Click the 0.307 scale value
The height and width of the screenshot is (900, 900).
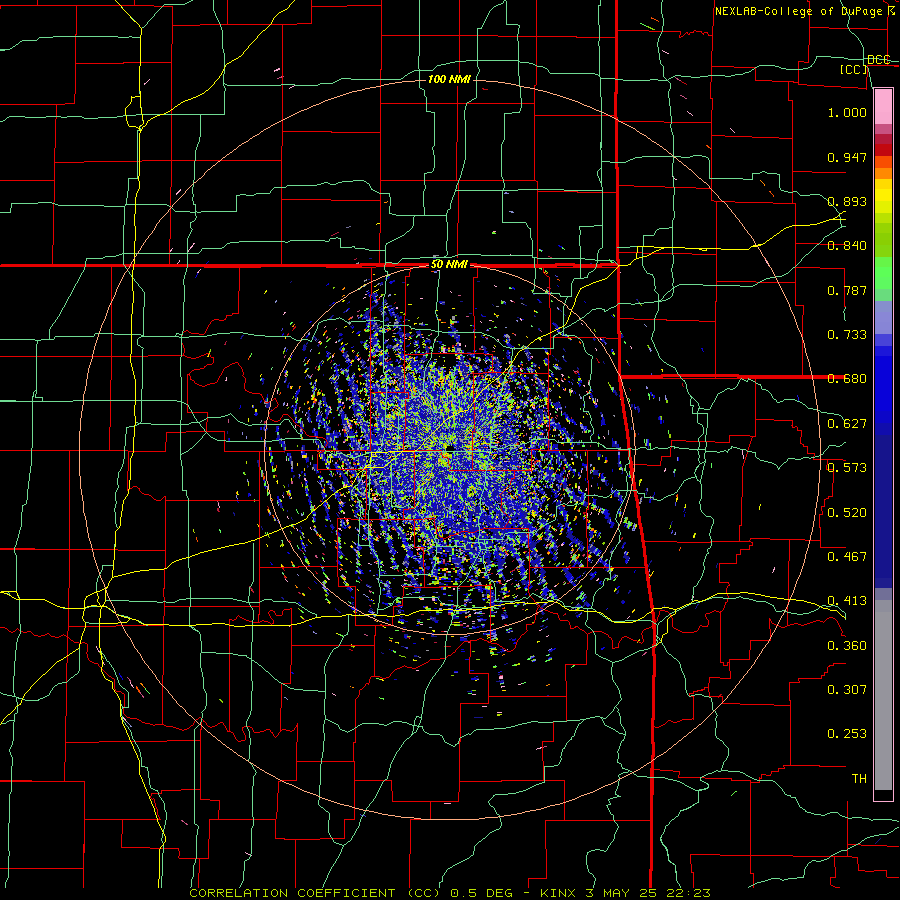(x=847, y=690)
